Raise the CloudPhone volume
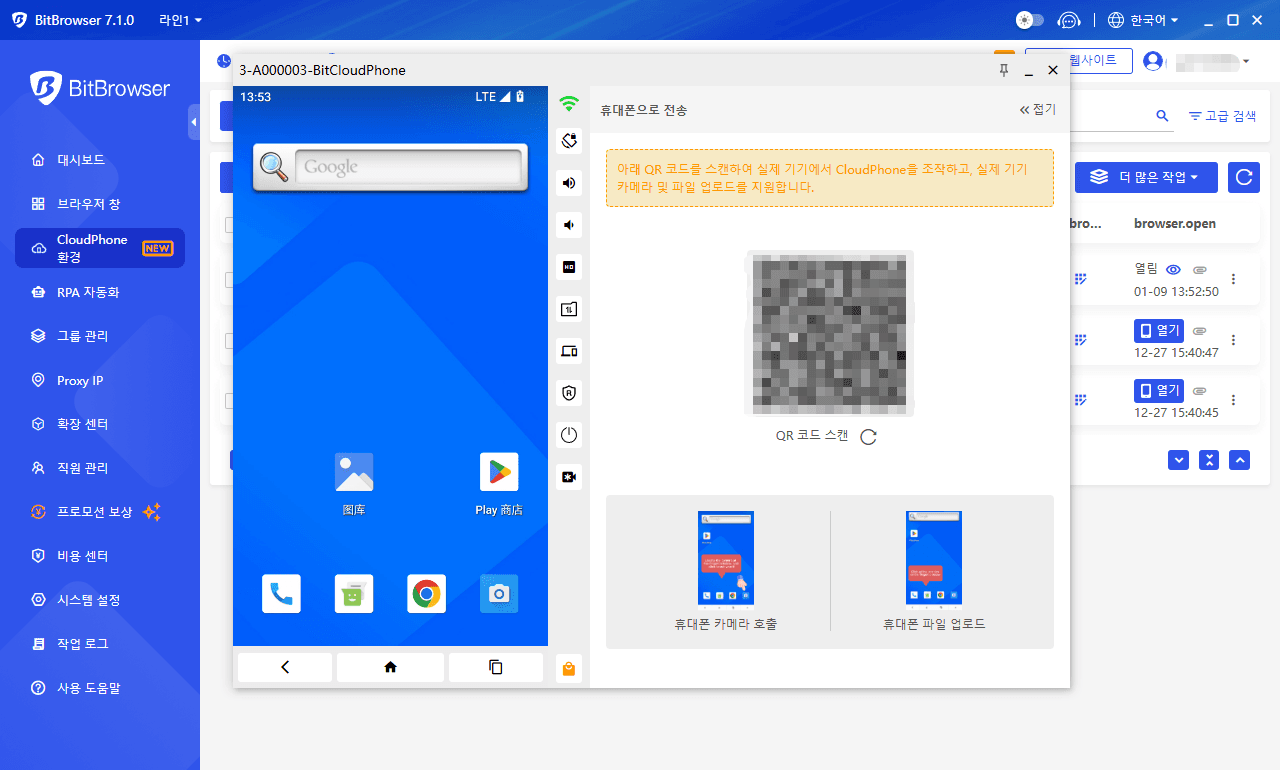1280x770 pixels. [x=569, y=183]
